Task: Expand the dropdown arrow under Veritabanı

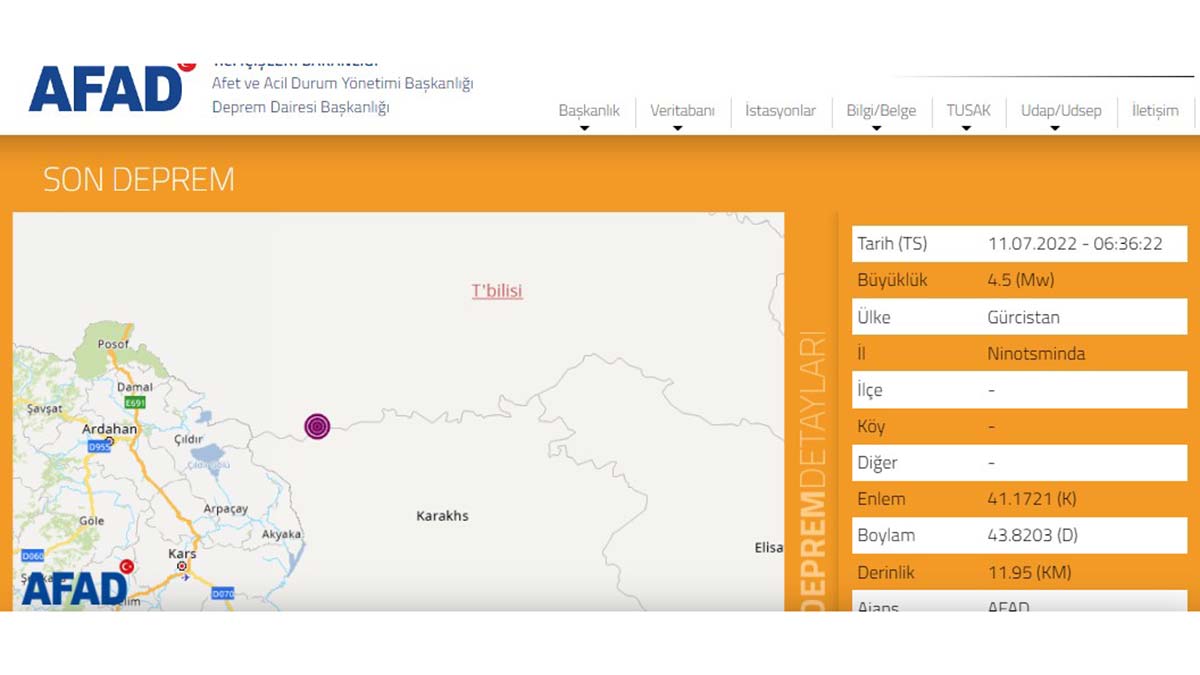Action: click(677, 129)
